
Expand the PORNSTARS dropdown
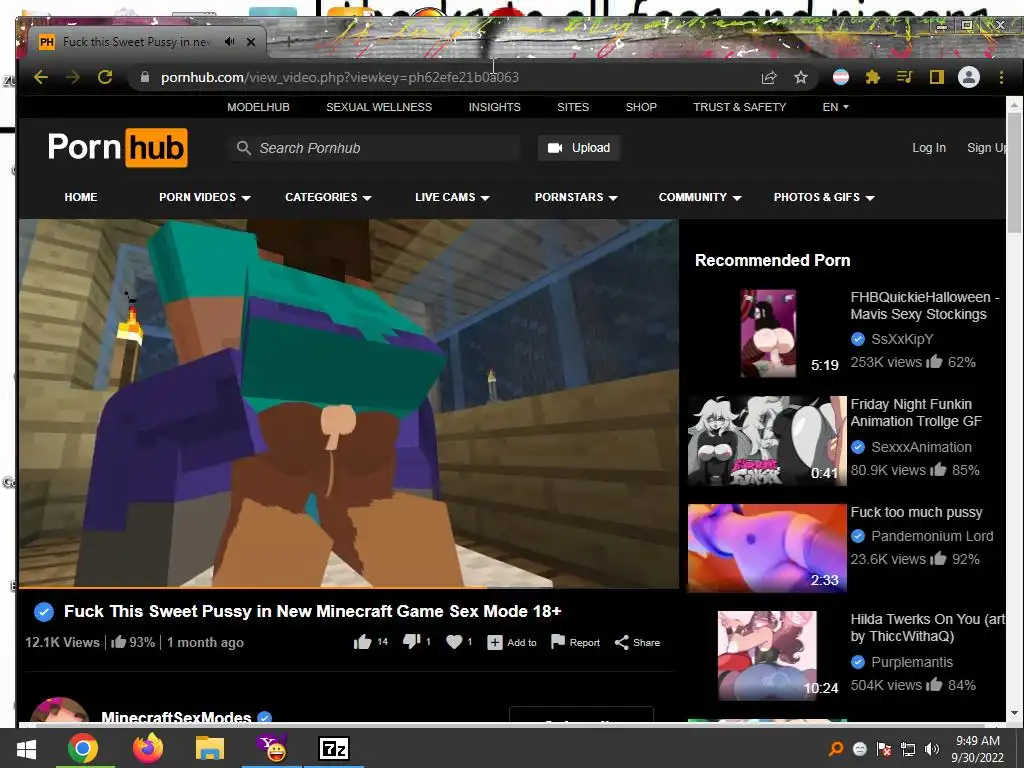point(575,197)
